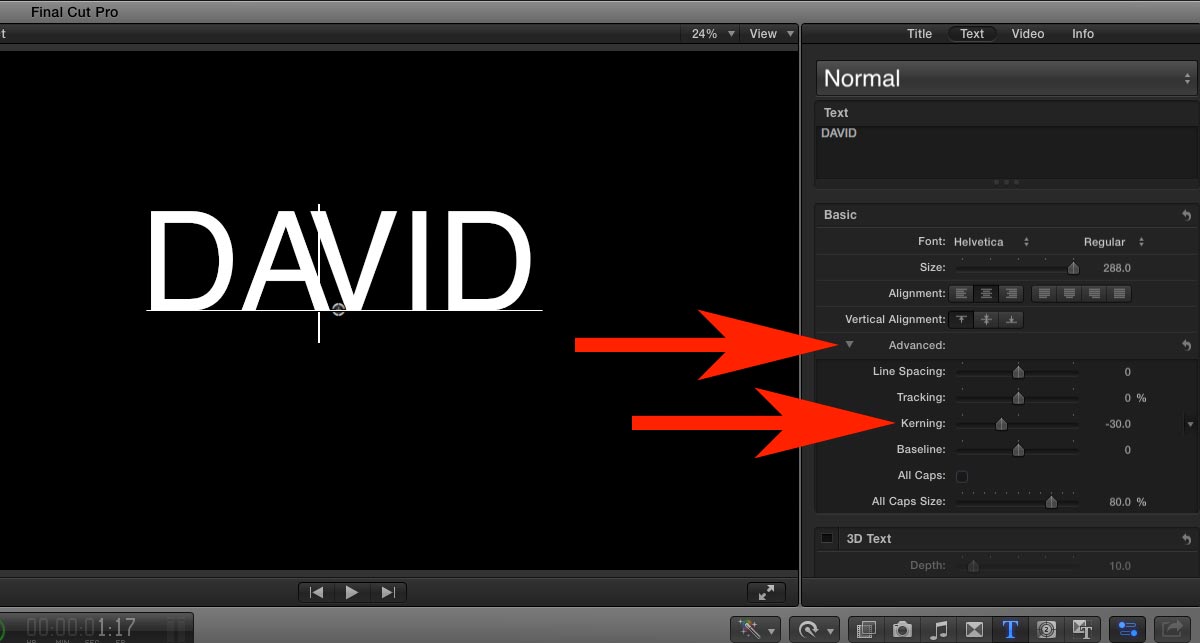Set vertical alignment to middle

pos(986,320)
